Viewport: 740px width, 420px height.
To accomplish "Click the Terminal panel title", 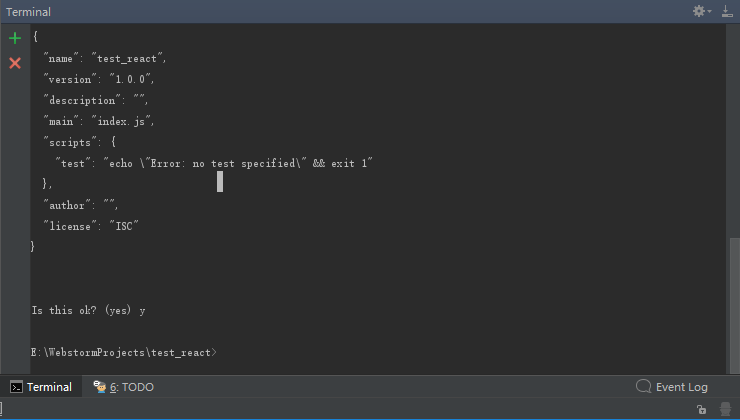I will [28, 12].
